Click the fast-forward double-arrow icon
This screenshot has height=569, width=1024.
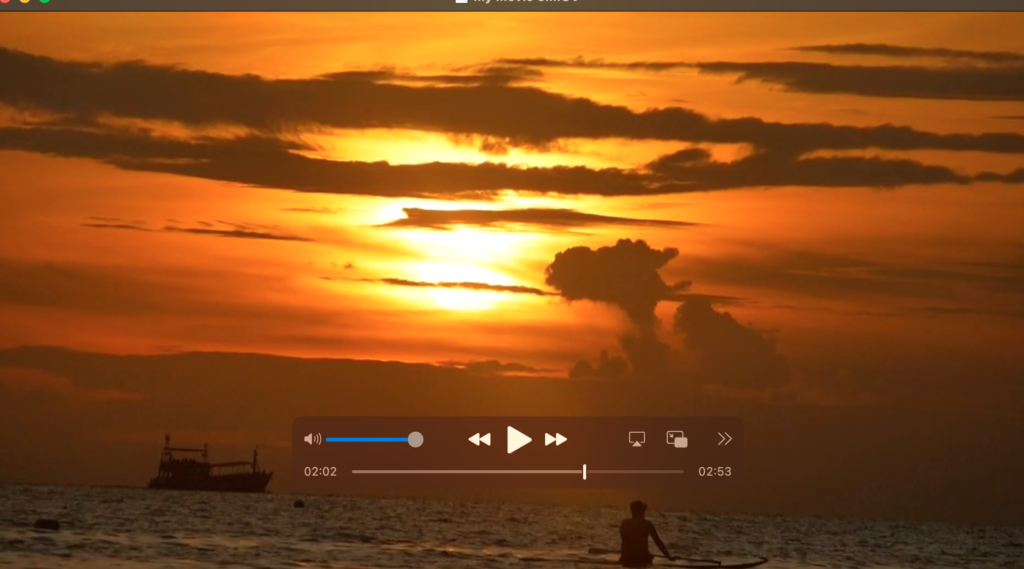pyautogui.click(x=556, y=439)
